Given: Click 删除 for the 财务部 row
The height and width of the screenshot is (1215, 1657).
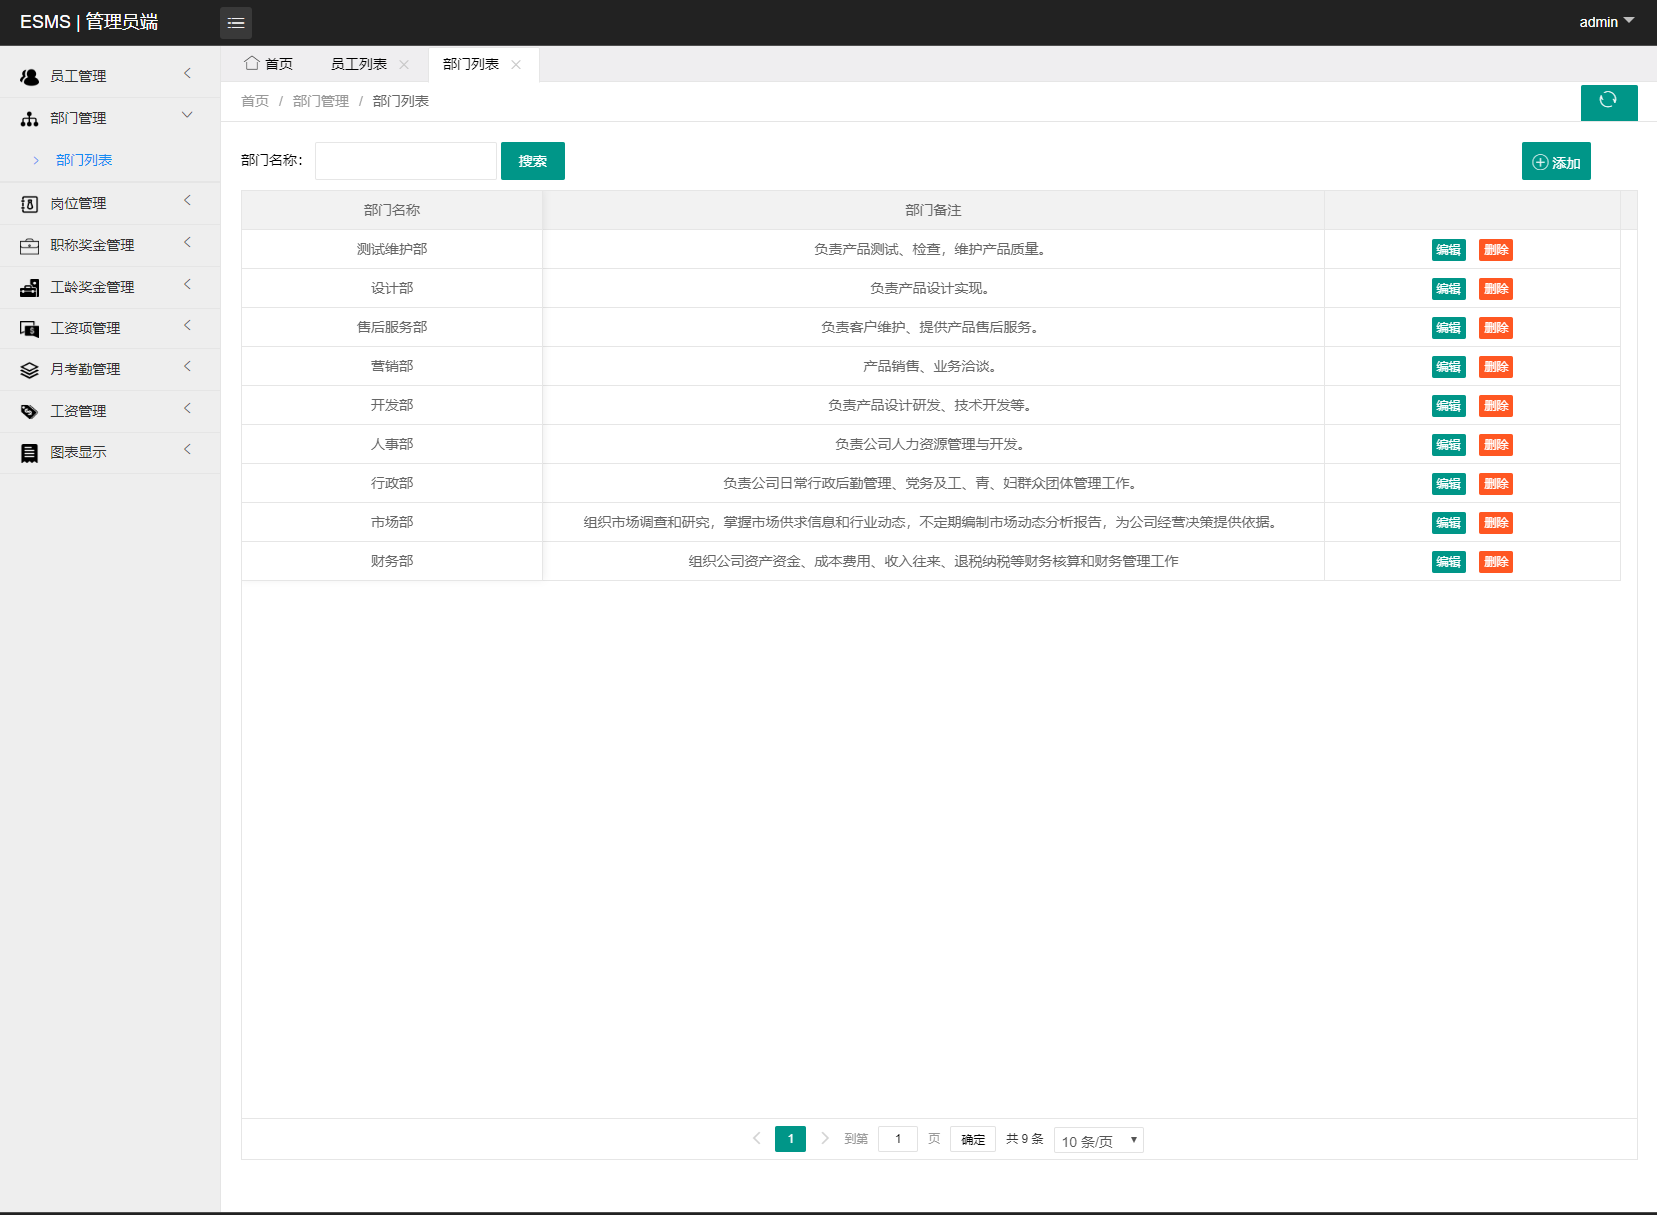Looking at the screenshot, I should point(1495,561).
